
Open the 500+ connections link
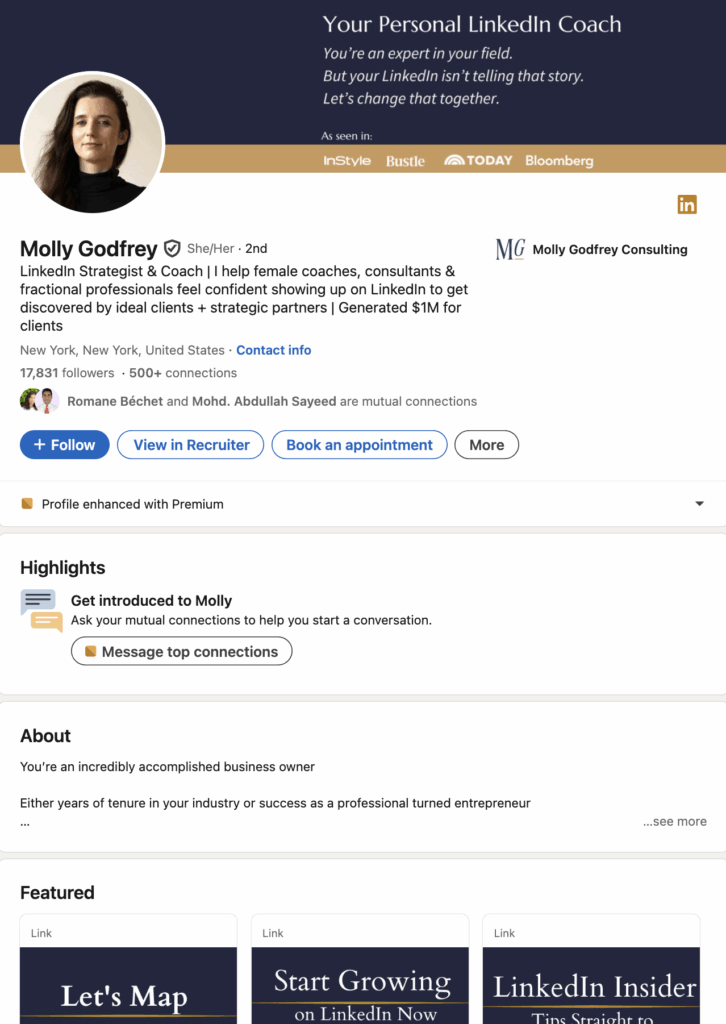click(x=183, y=373)
